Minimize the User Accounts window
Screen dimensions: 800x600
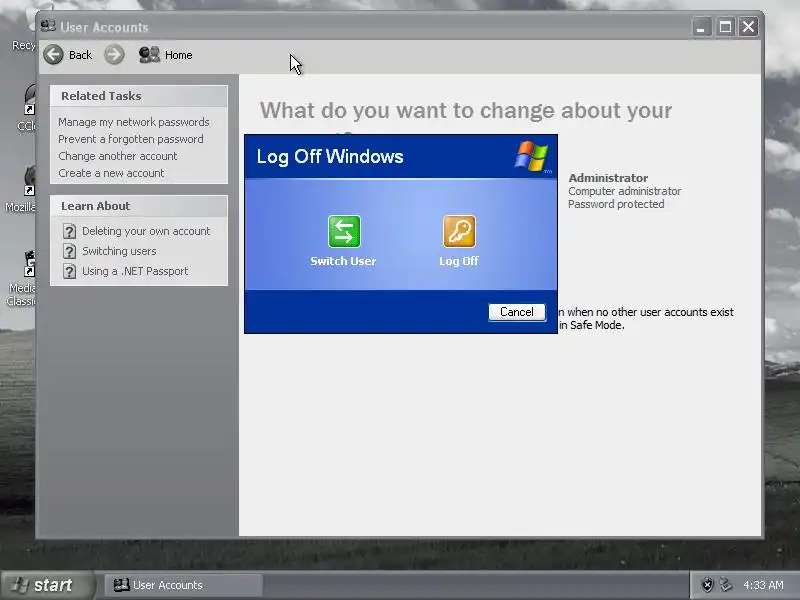702,27
